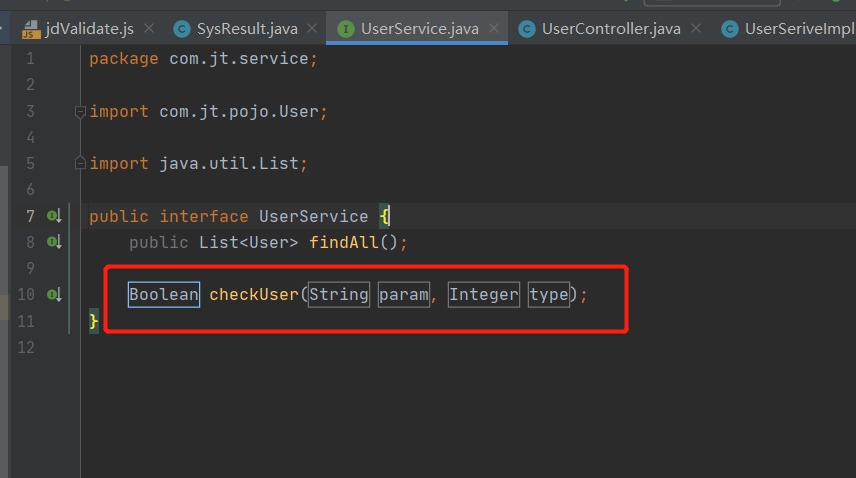Open the UserController.java tab

point(611,28)
